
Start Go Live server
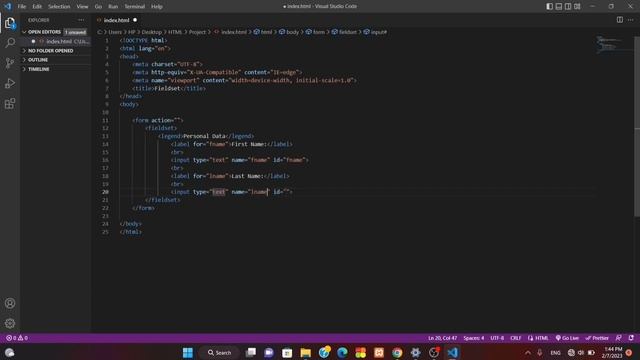[x=567, y=338]
